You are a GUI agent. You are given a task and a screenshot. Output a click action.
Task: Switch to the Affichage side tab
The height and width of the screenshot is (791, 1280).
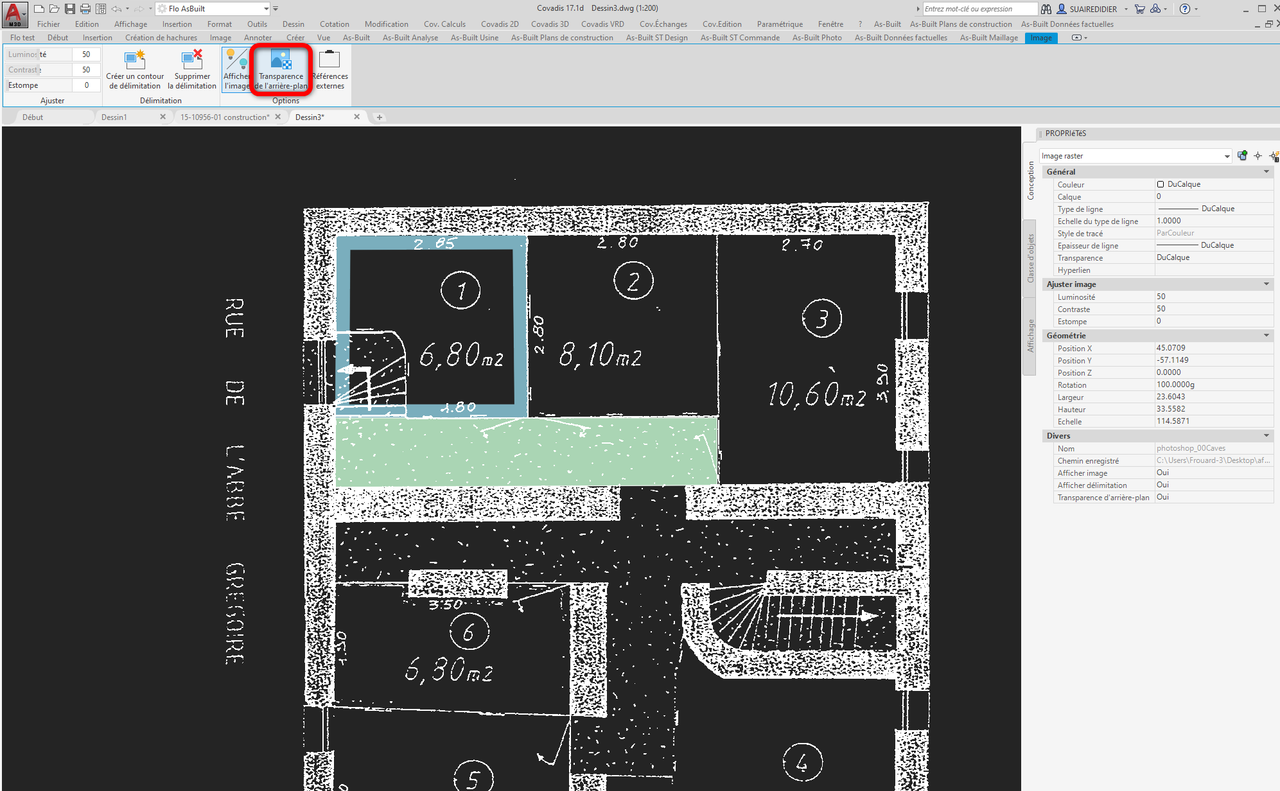click(x=1030, y=335)
